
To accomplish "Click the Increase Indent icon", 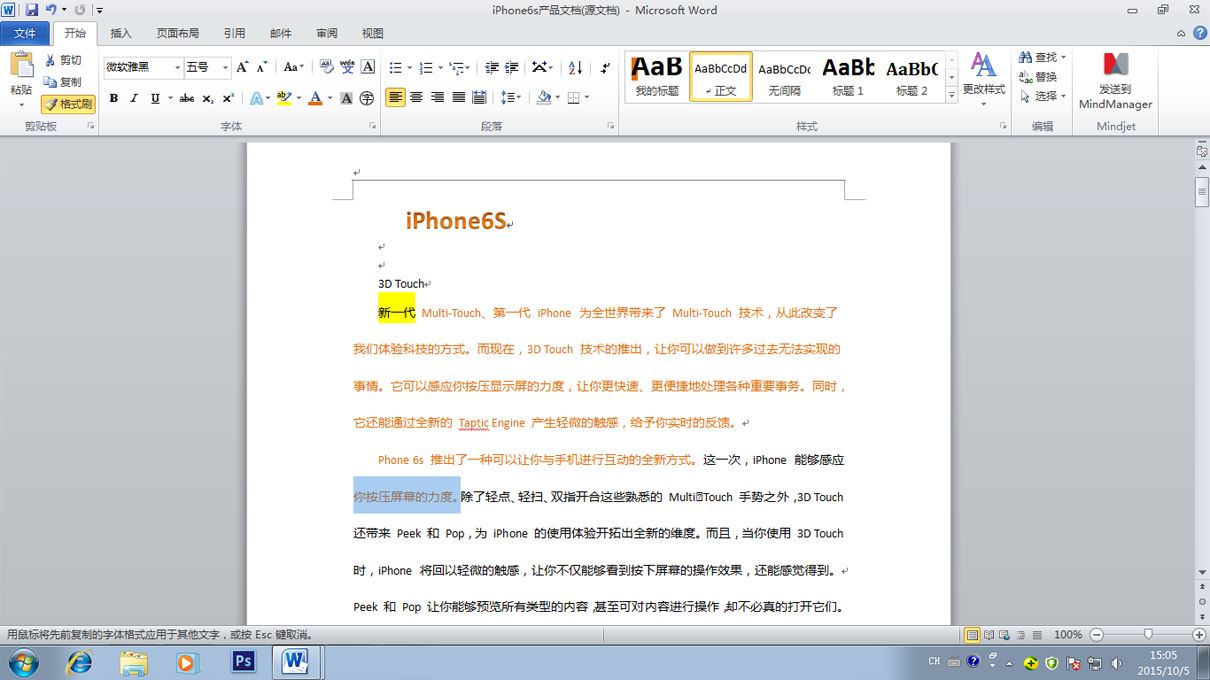I will [512, 67].
